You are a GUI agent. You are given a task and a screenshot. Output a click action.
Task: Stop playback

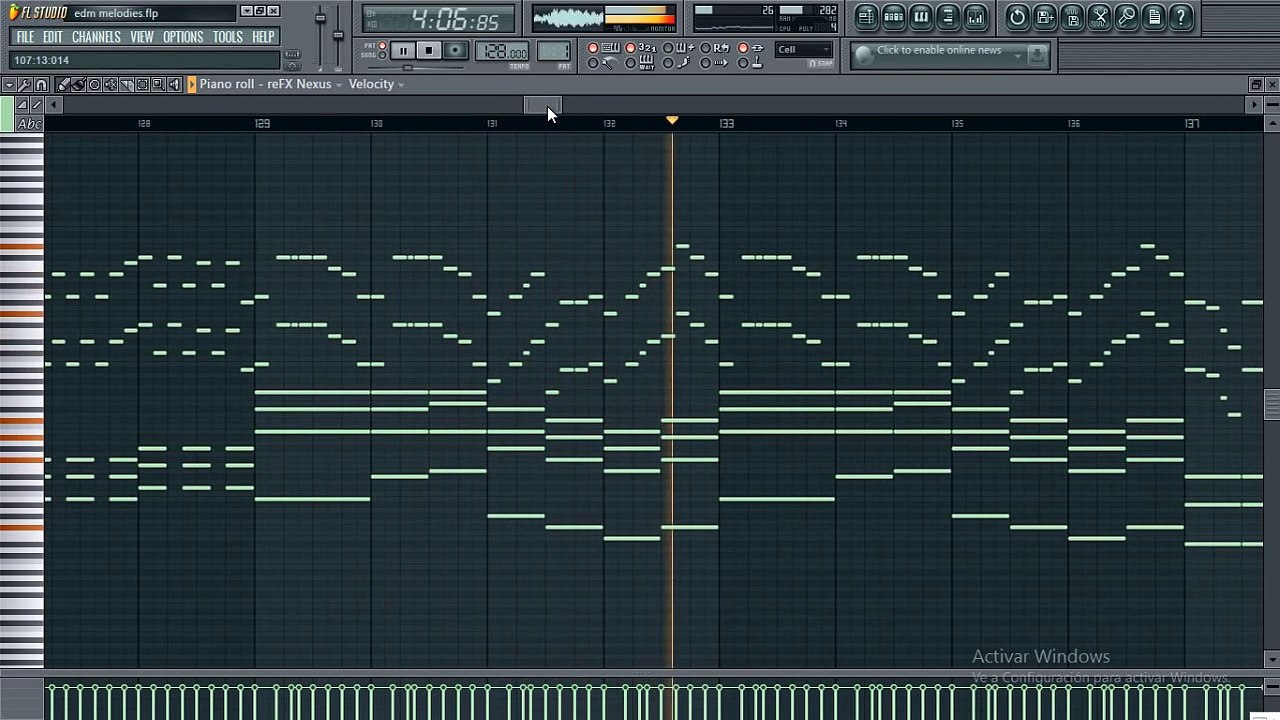coord(429,51)
